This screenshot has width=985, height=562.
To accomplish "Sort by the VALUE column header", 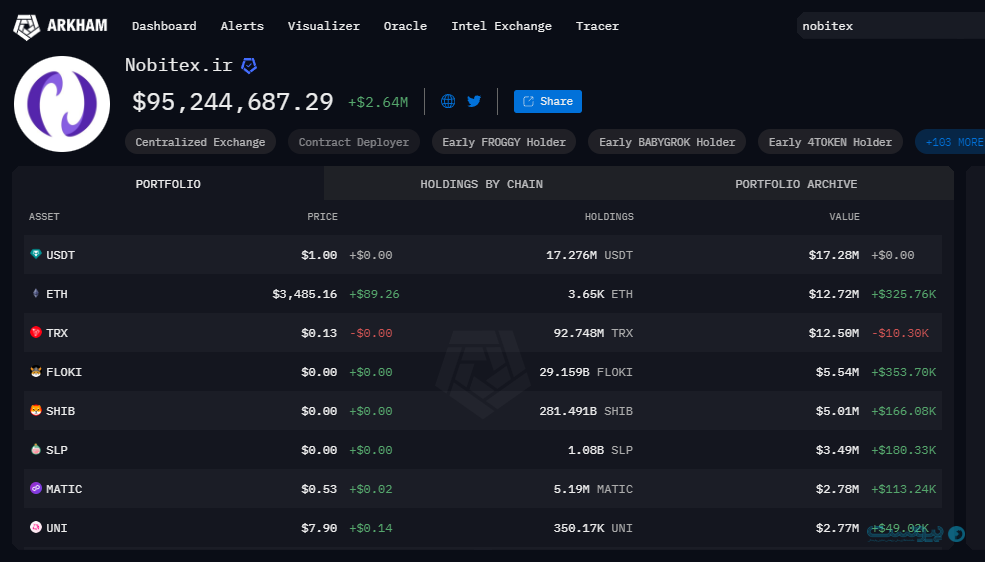I will point(844,217).
